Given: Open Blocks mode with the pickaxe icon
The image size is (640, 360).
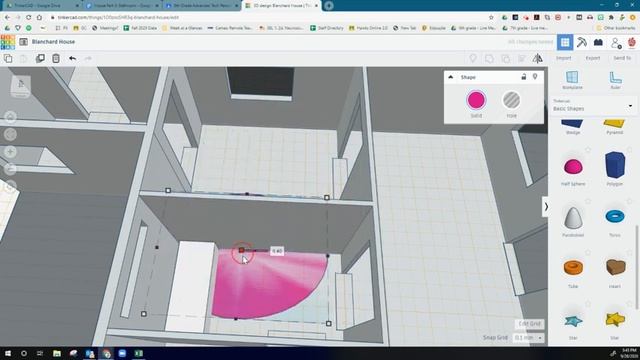Looking at the screenshot, I should 582,42.
